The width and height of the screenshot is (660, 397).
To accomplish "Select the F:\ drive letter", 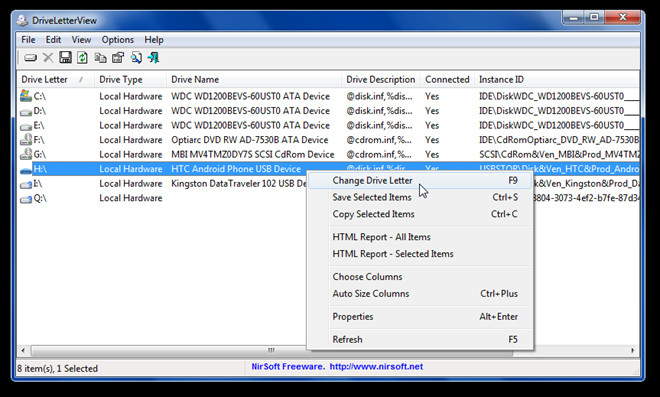I will pos(39,140).
